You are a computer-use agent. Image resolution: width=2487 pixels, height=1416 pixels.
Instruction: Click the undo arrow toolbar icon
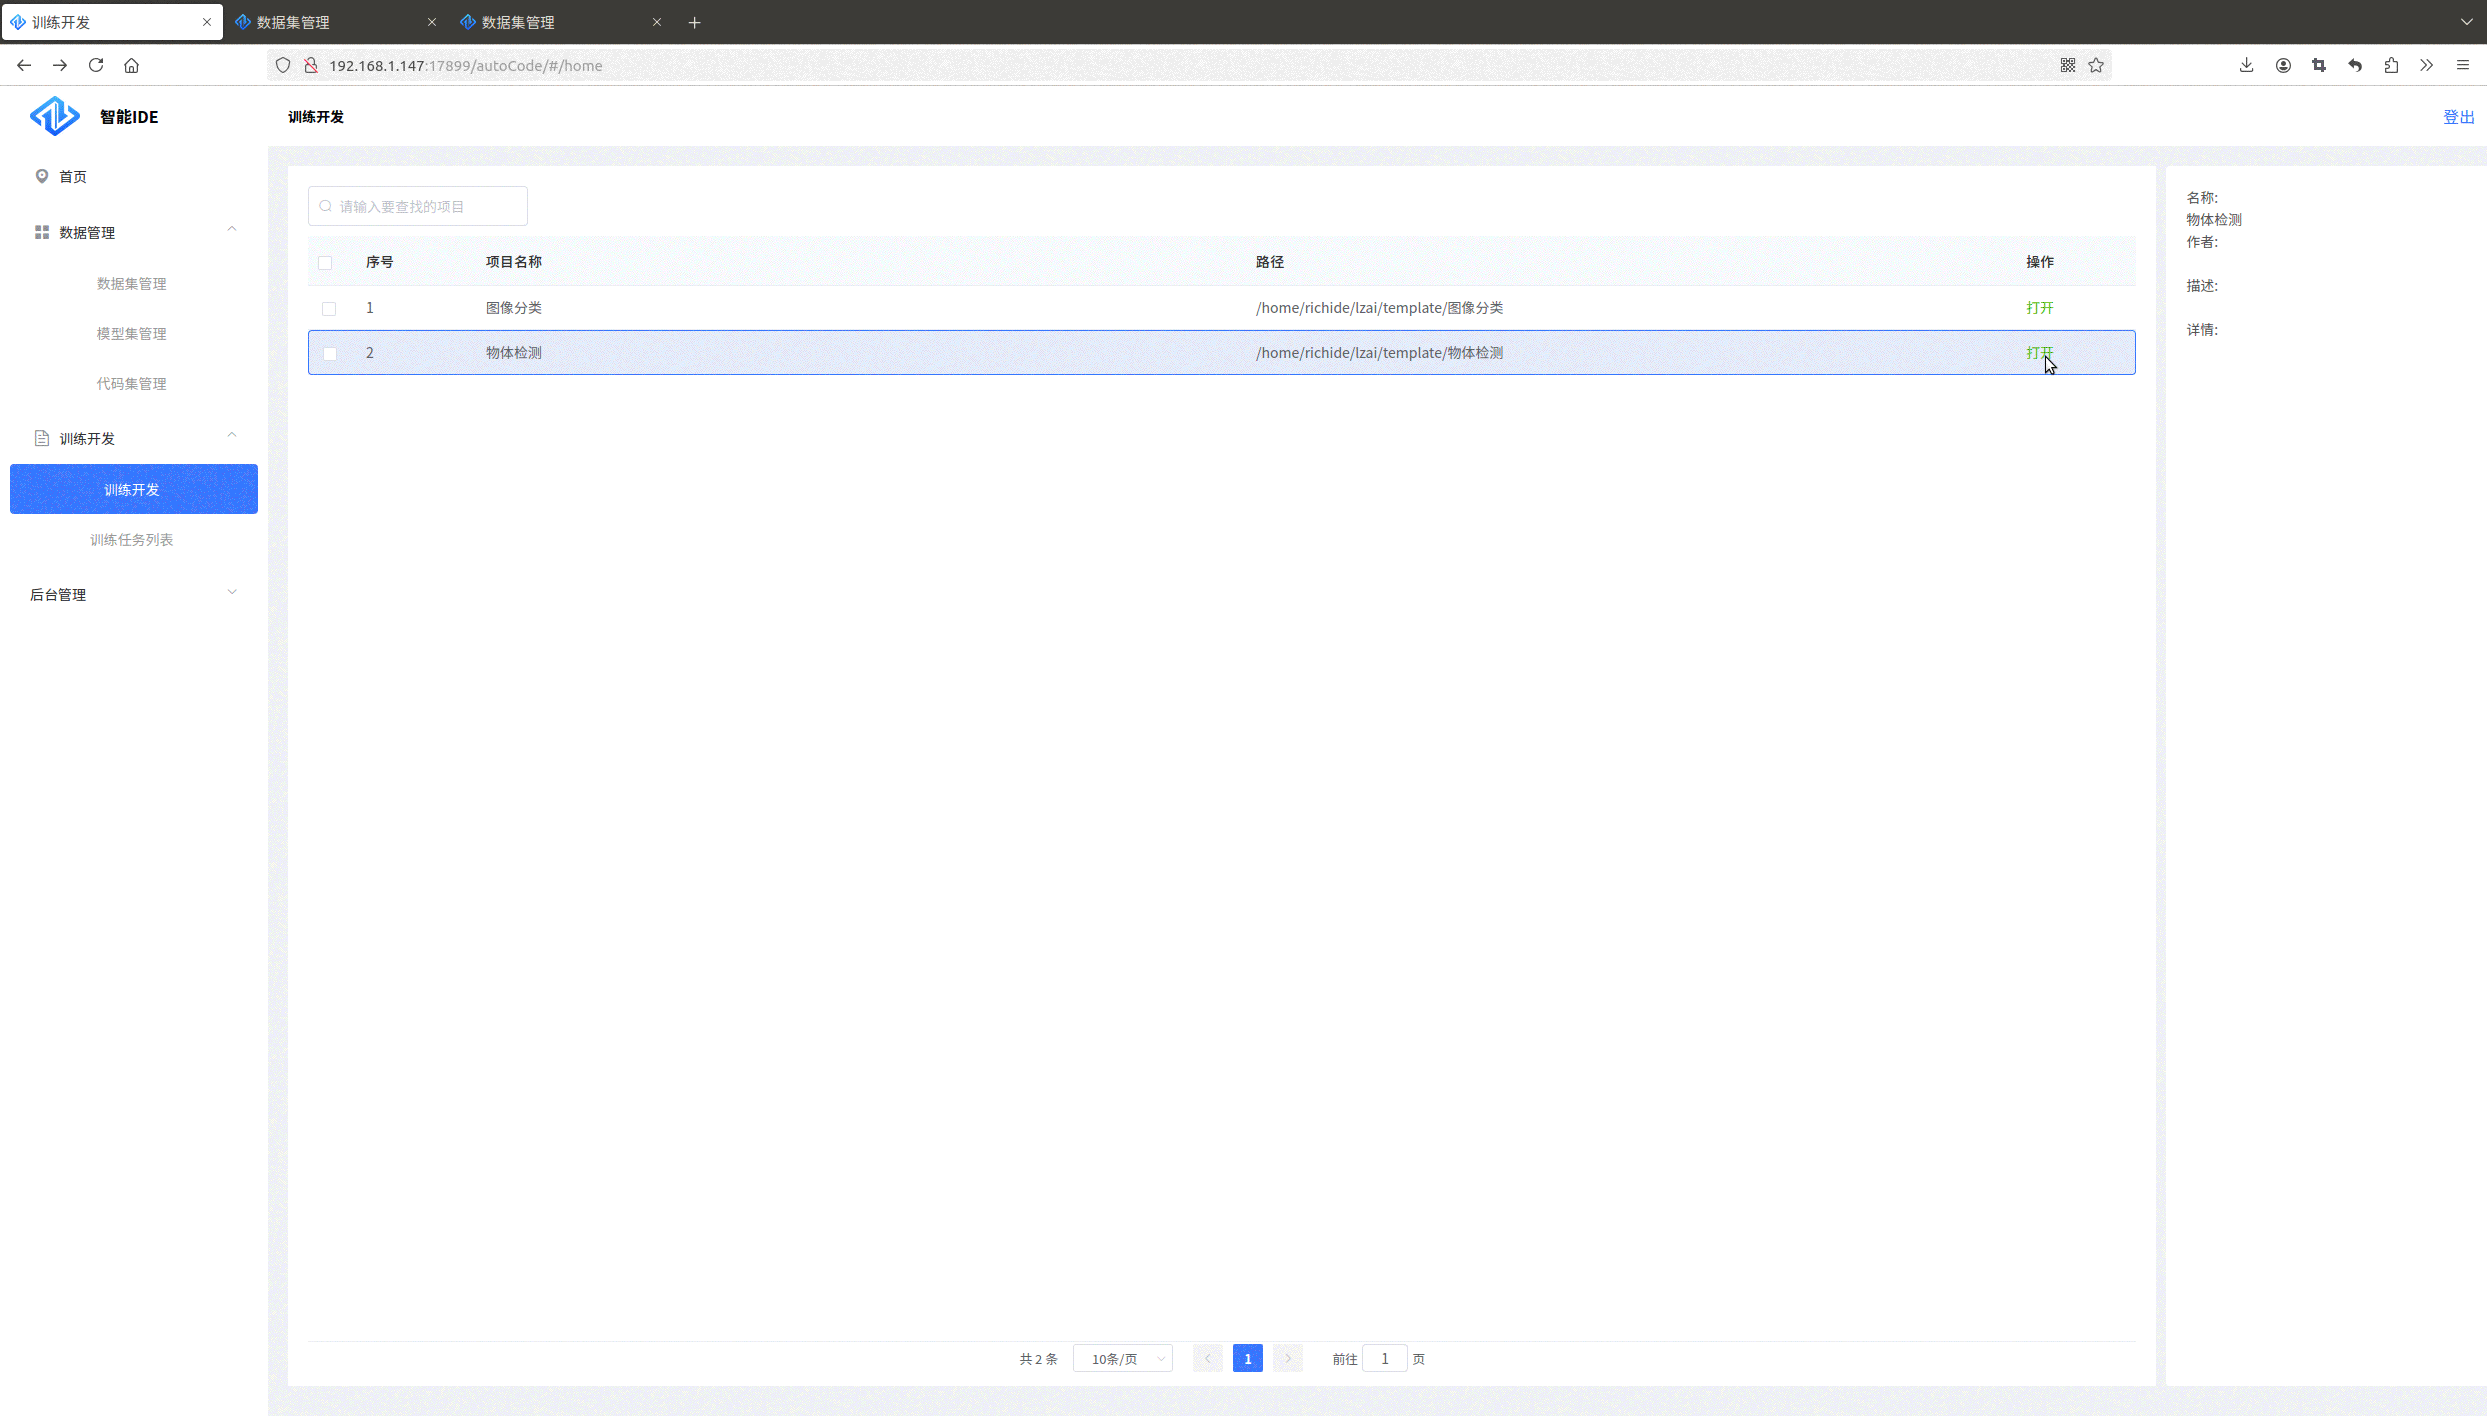(2355, 65)
